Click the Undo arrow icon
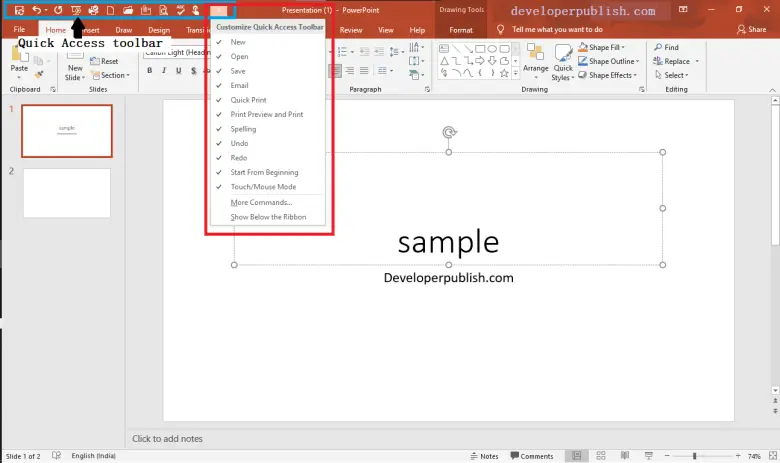Viewport: 780px width, 463px height. [x=36, y=10]
